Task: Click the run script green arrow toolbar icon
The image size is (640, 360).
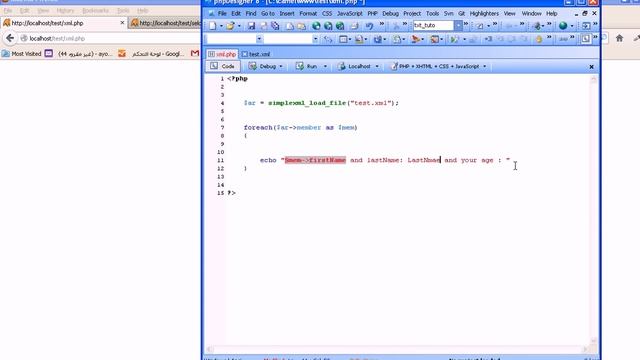Action: [454, 39]
